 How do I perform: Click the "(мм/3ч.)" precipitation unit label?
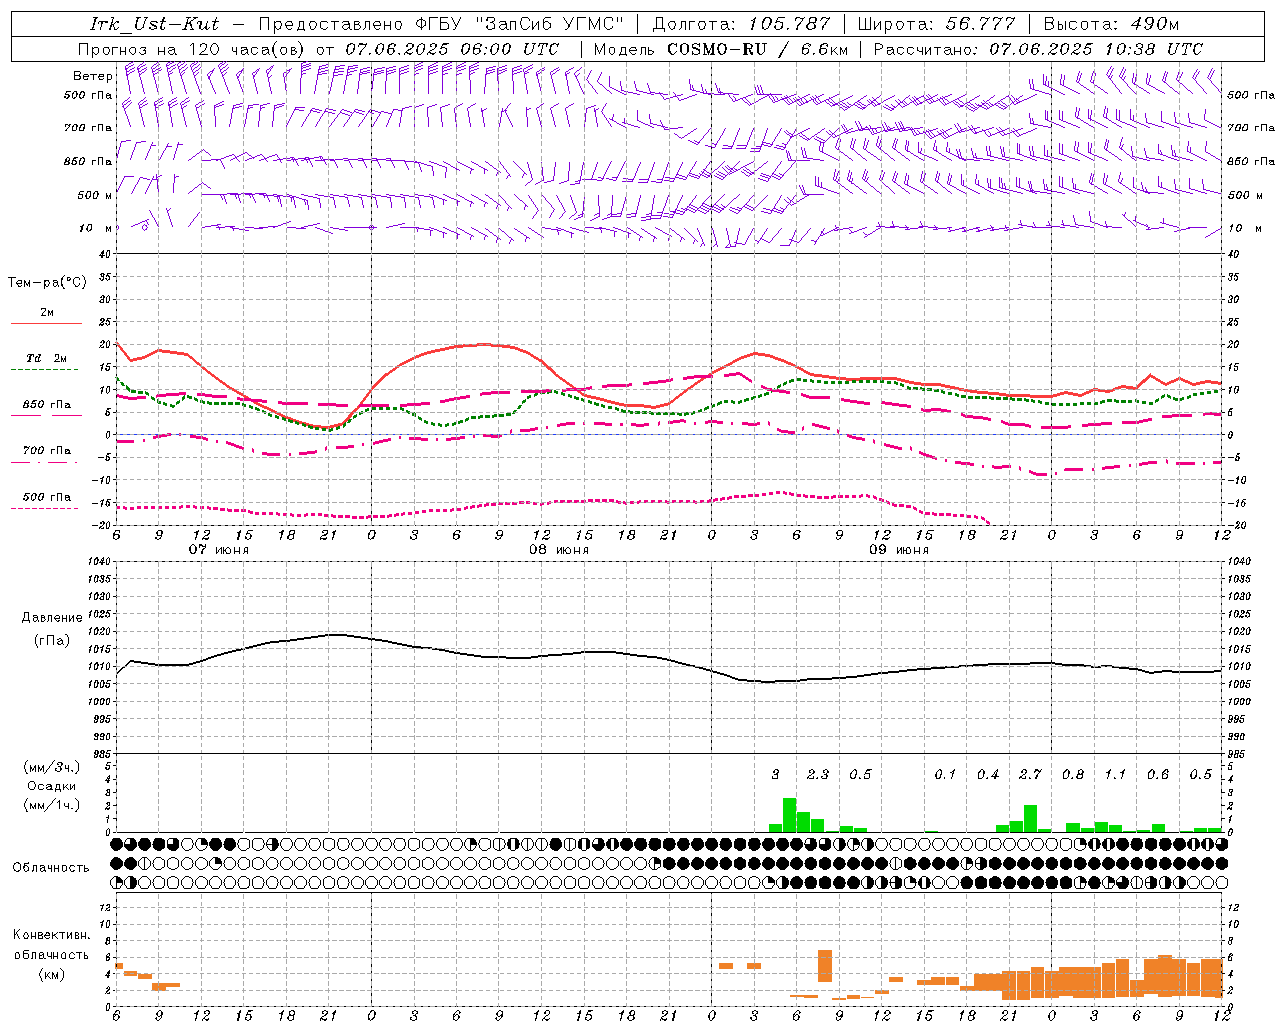tap(52, 767)
